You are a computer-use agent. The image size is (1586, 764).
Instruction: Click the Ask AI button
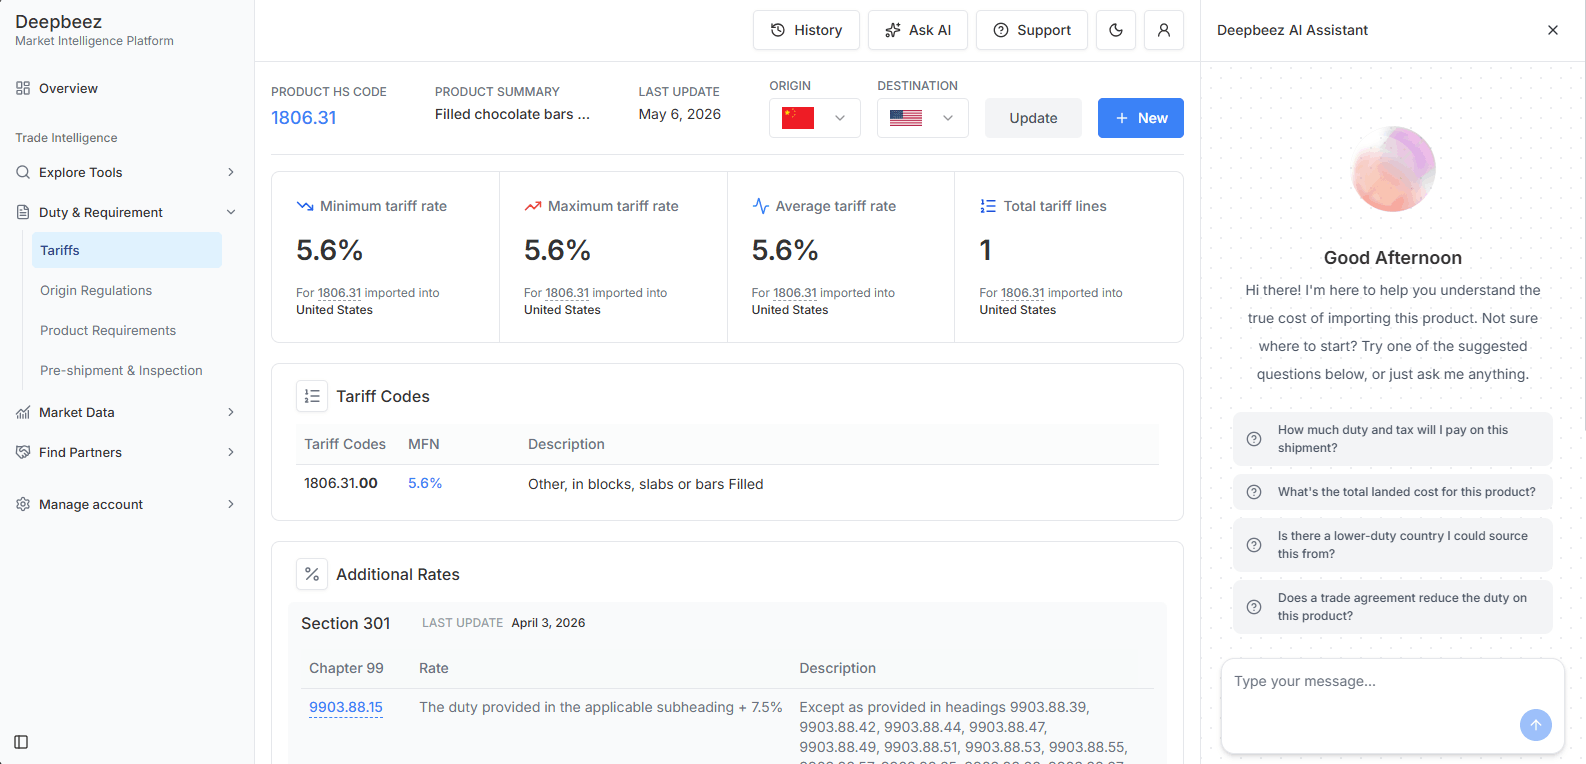pos(918,30)
